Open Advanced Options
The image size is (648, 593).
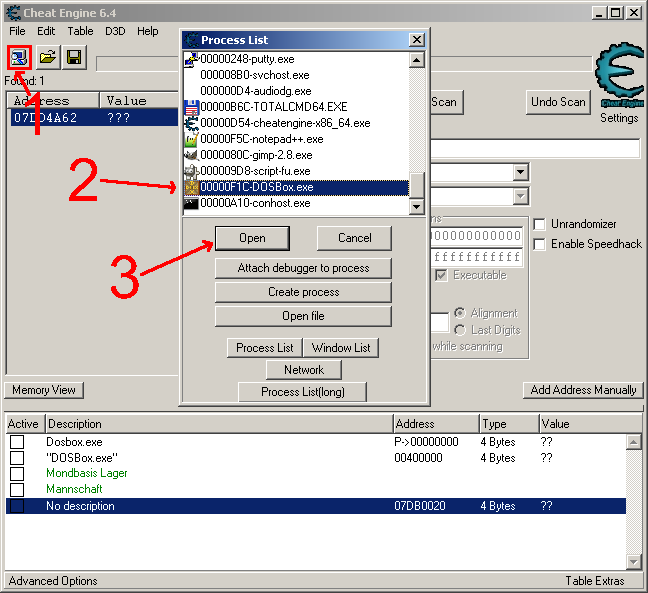click(53, 581)
